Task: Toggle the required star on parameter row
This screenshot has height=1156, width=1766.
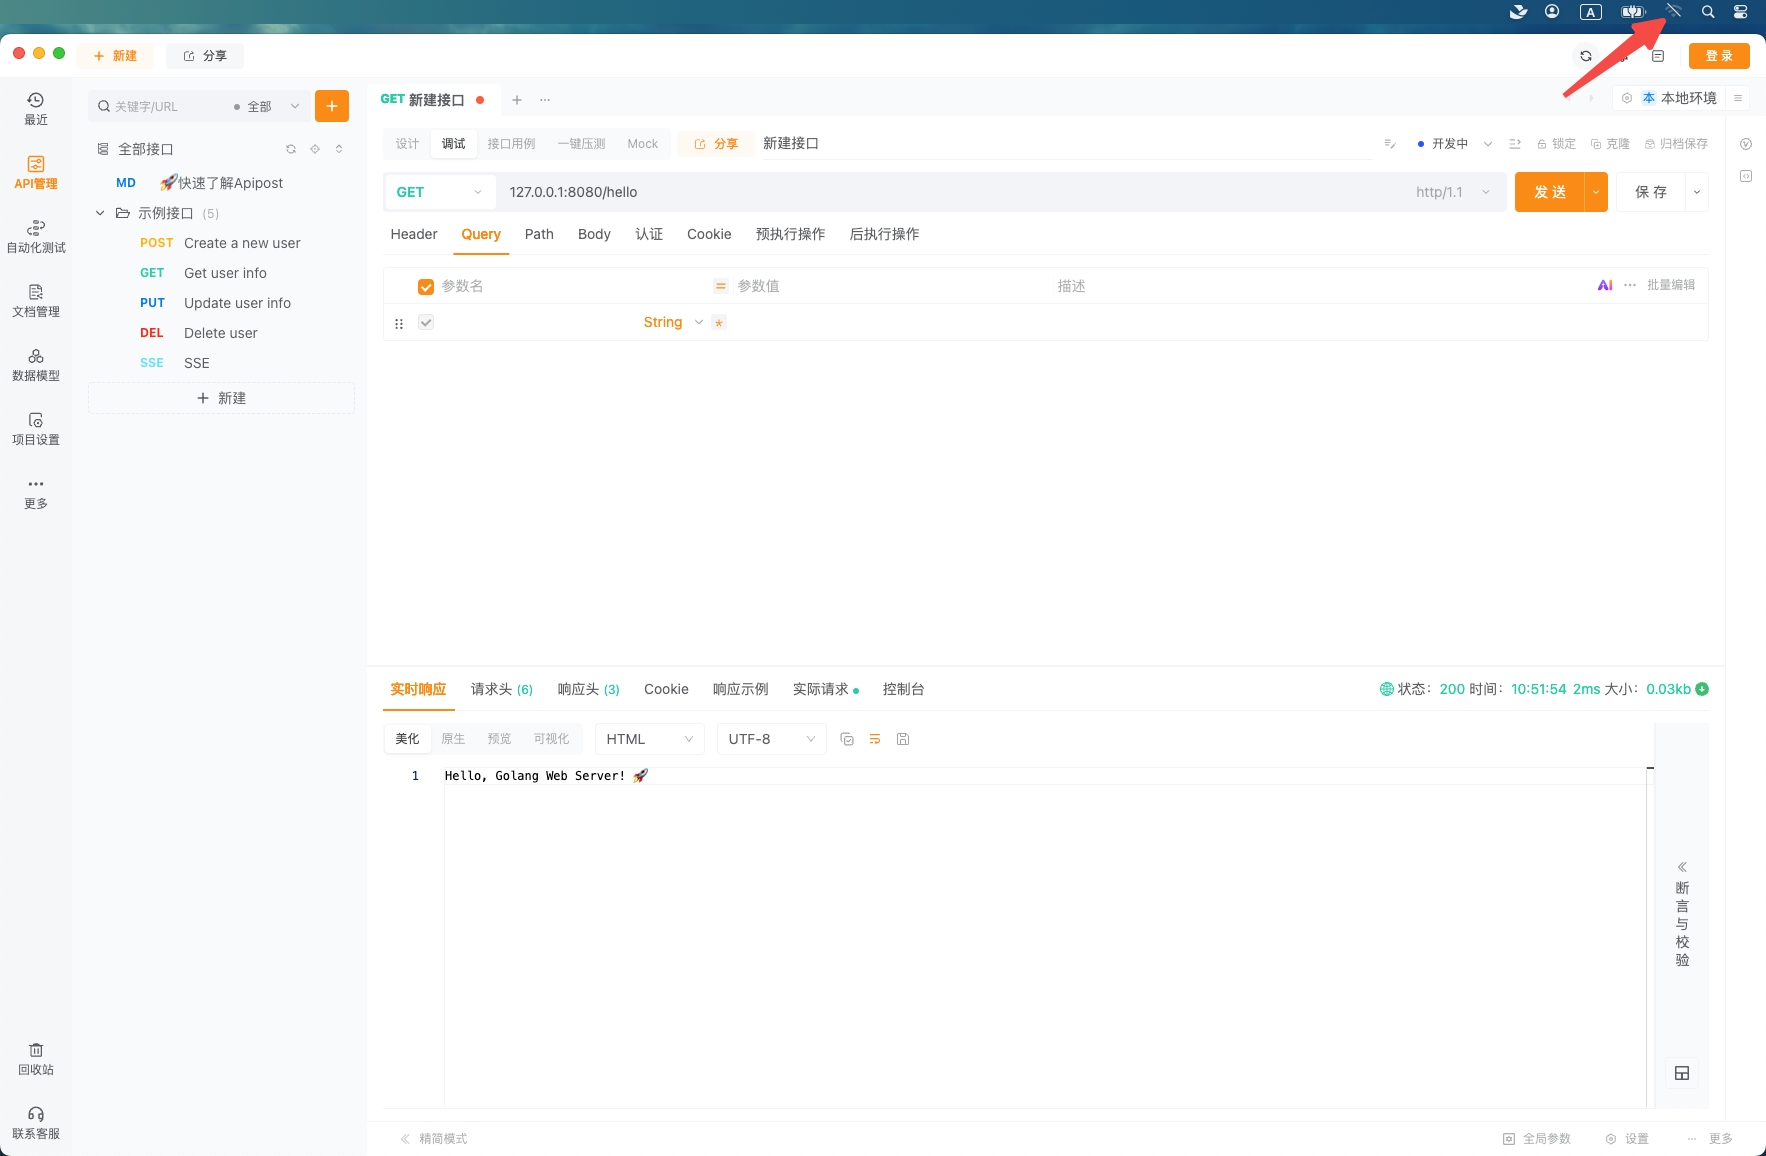Action: (719, 323)
